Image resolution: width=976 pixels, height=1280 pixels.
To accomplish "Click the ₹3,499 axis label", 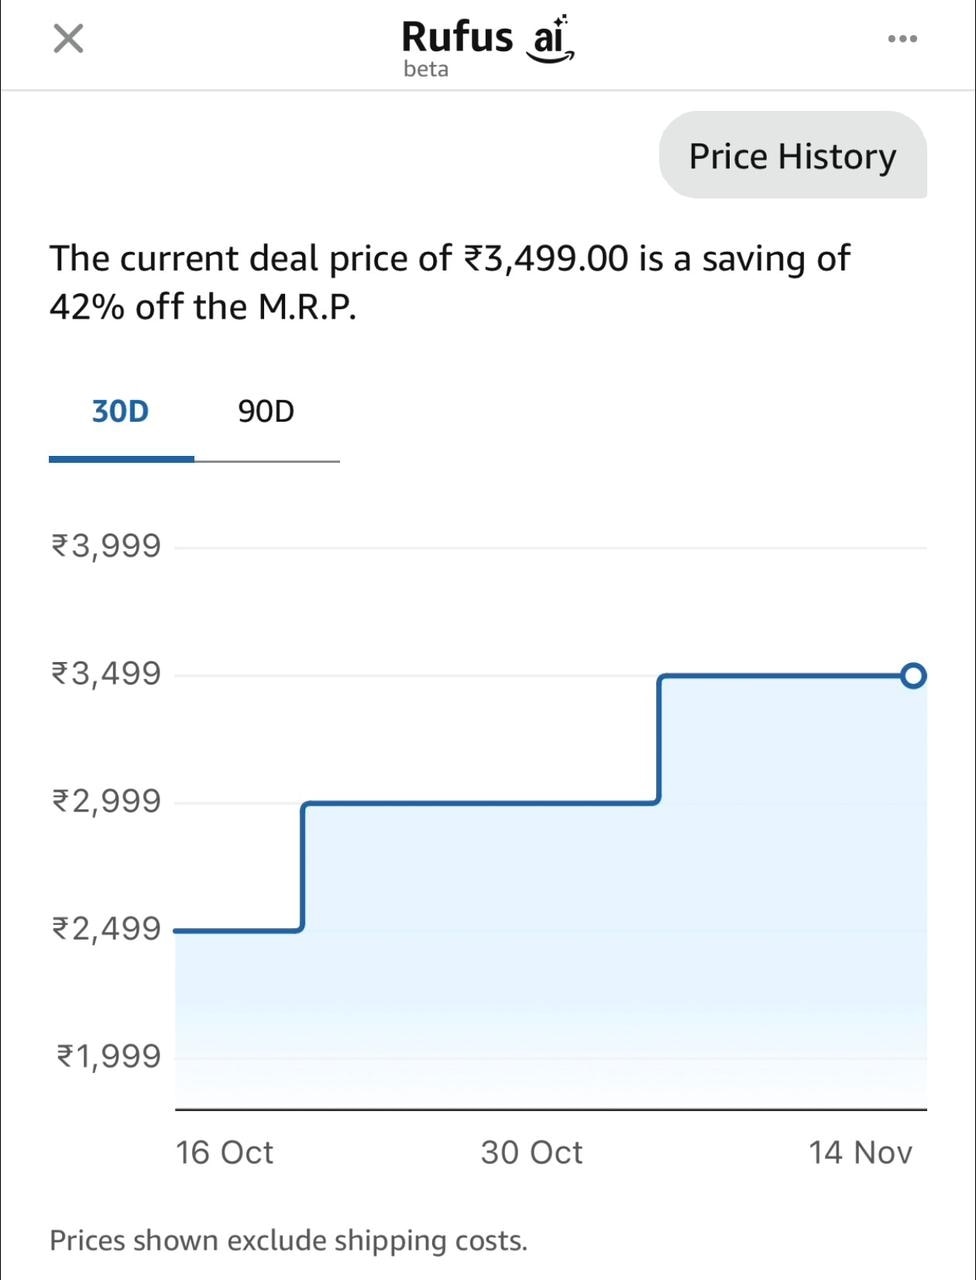I will 106,674.
